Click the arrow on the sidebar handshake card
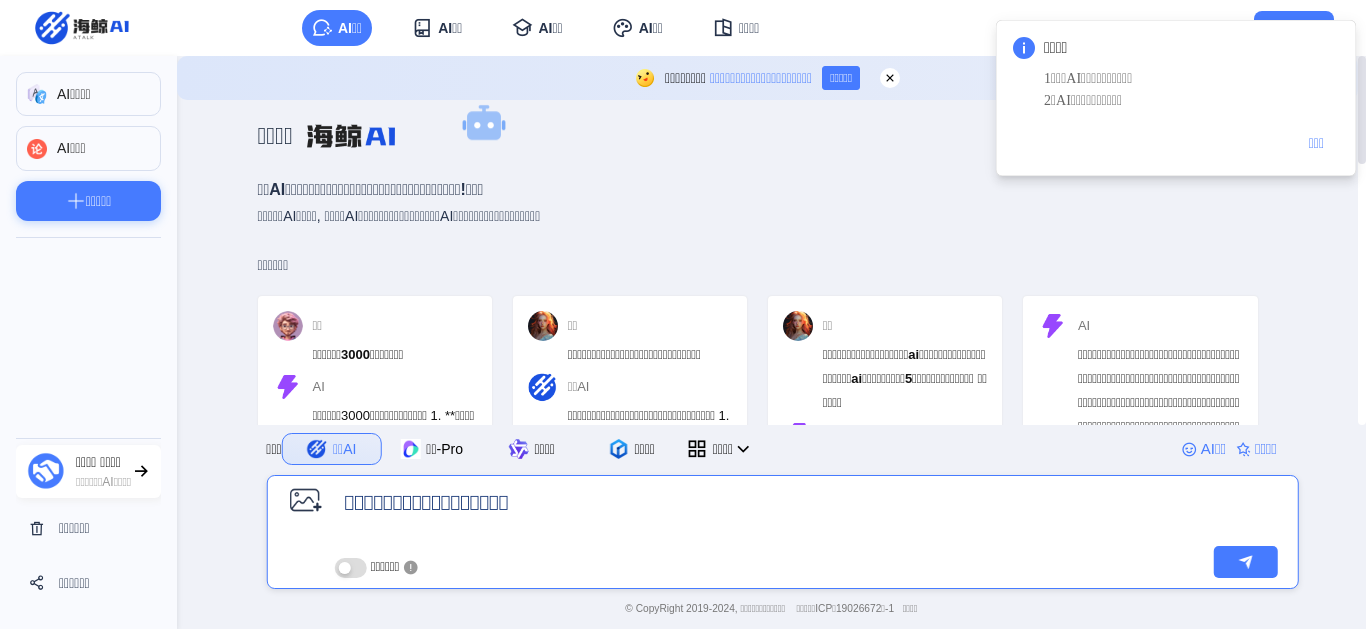 coord(141,471)
